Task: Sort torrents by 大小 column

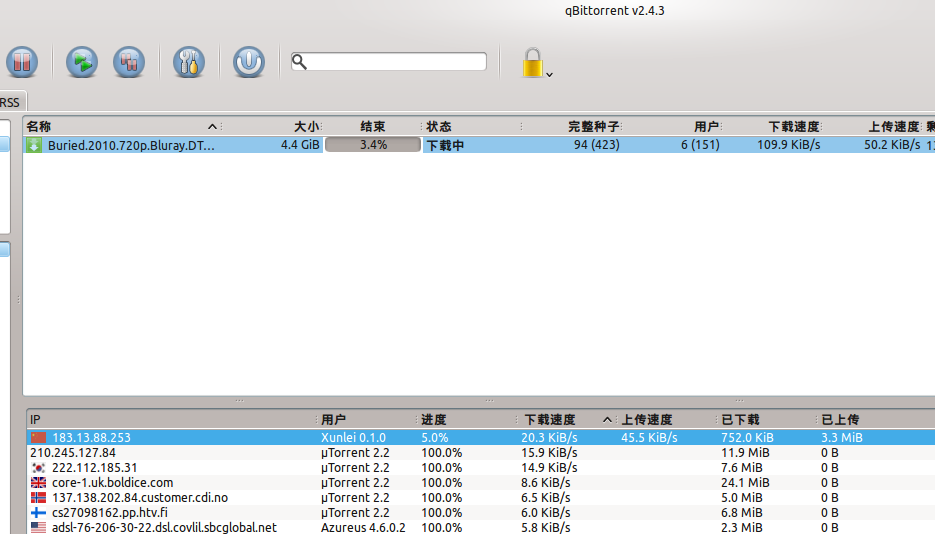Action: 273,126
